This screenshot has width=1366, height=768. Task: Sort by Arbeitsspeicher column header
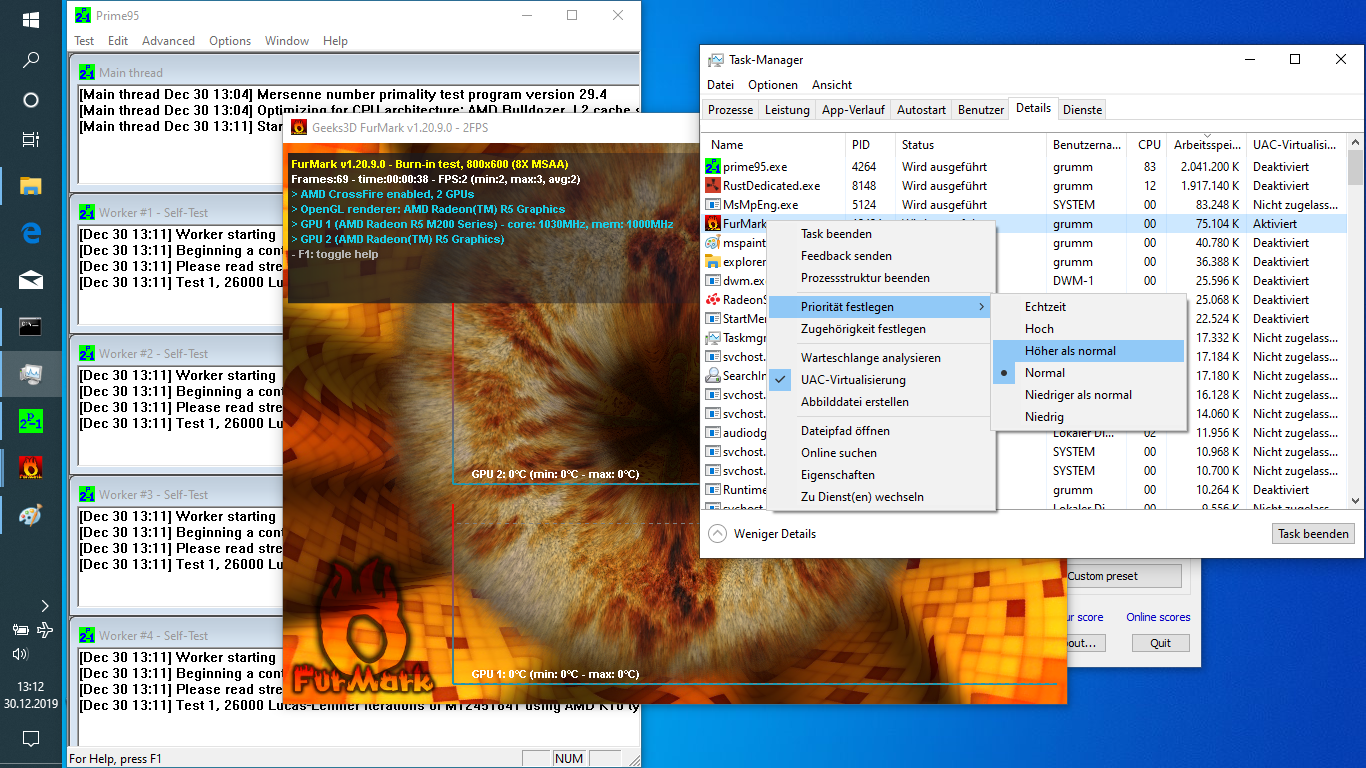click(1207, 145)
